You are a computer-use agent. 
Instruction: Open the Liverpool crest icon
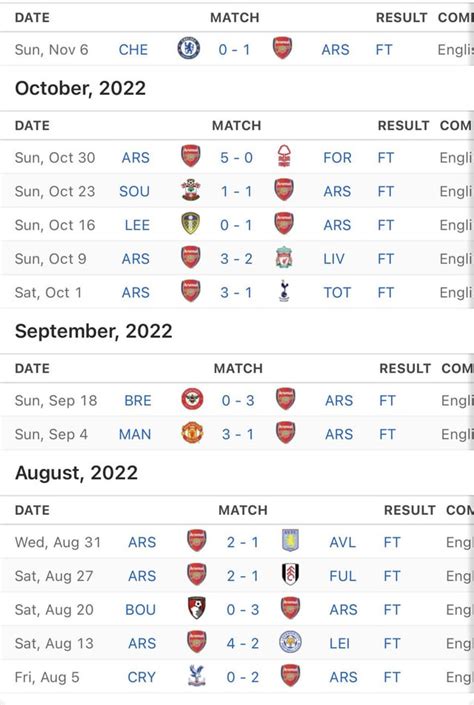coord(284,258)
